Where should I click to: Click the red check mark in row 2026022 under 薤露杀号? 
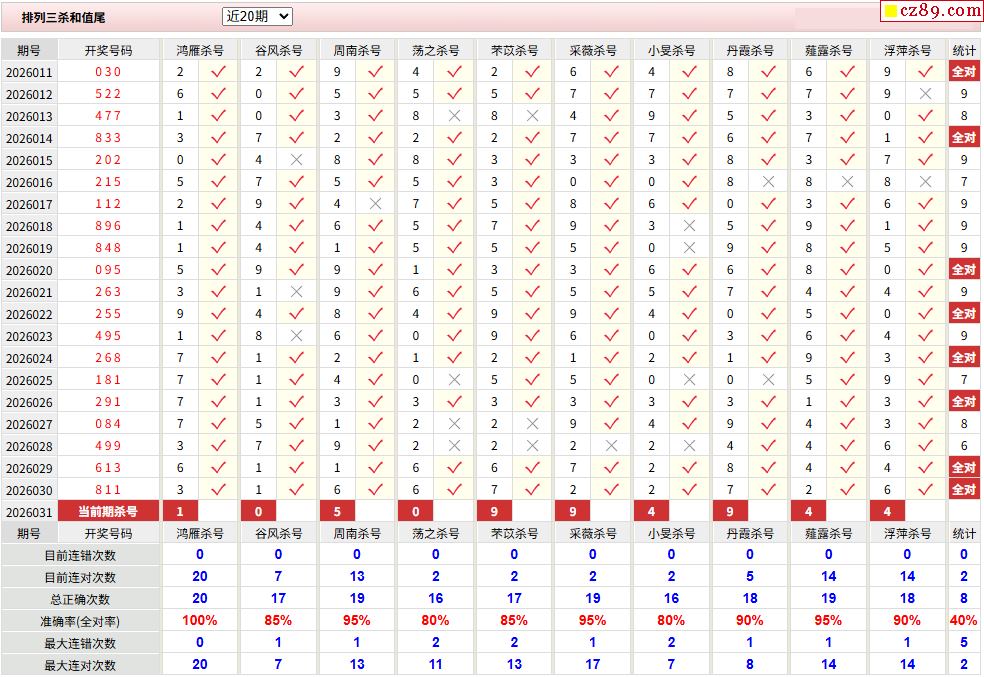point(847,314)
